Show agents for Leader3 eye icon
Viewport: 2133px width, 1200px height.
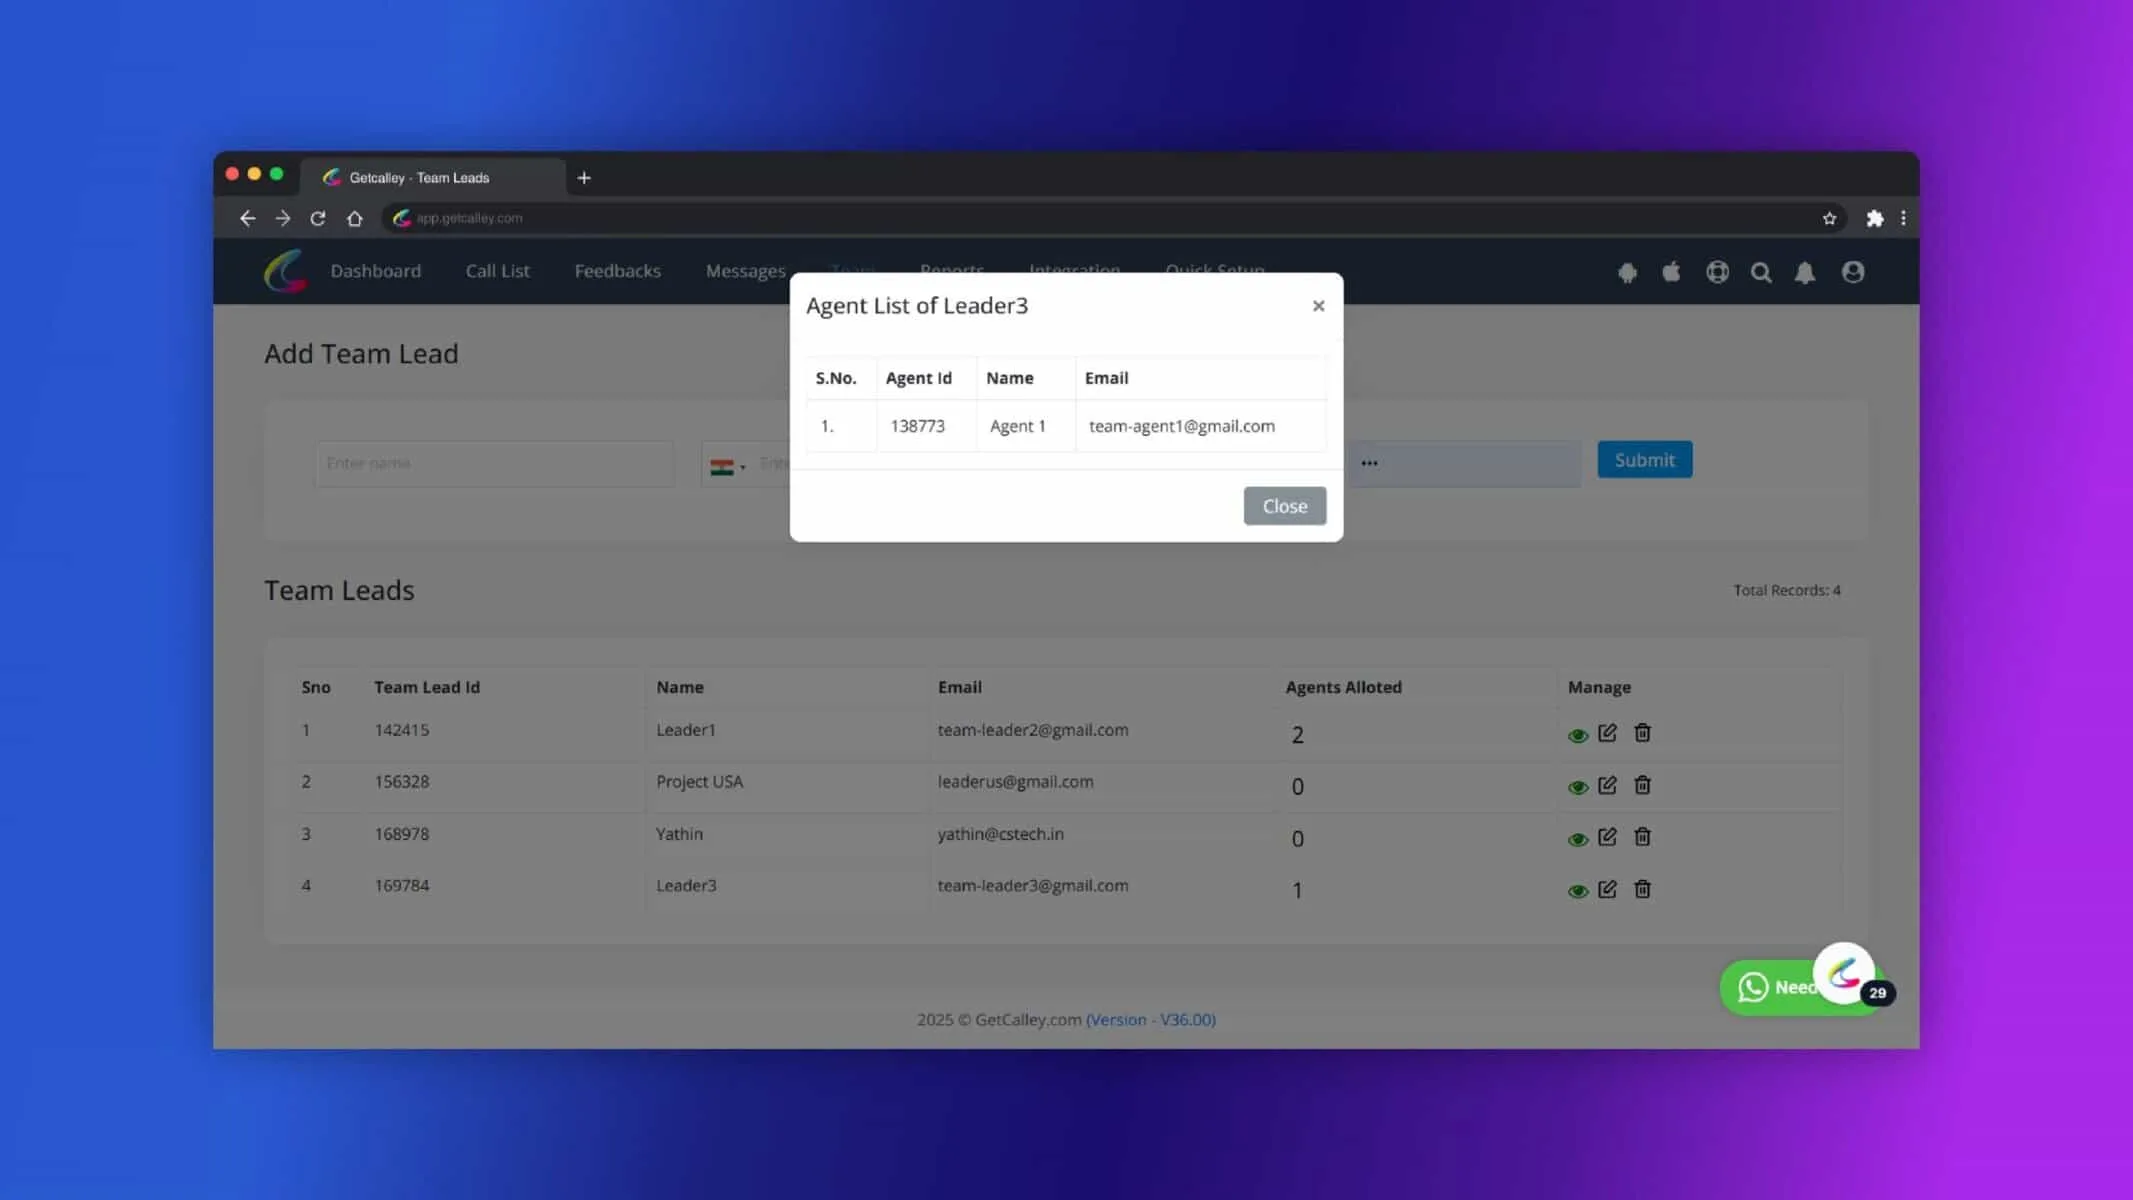point(1577,892)
